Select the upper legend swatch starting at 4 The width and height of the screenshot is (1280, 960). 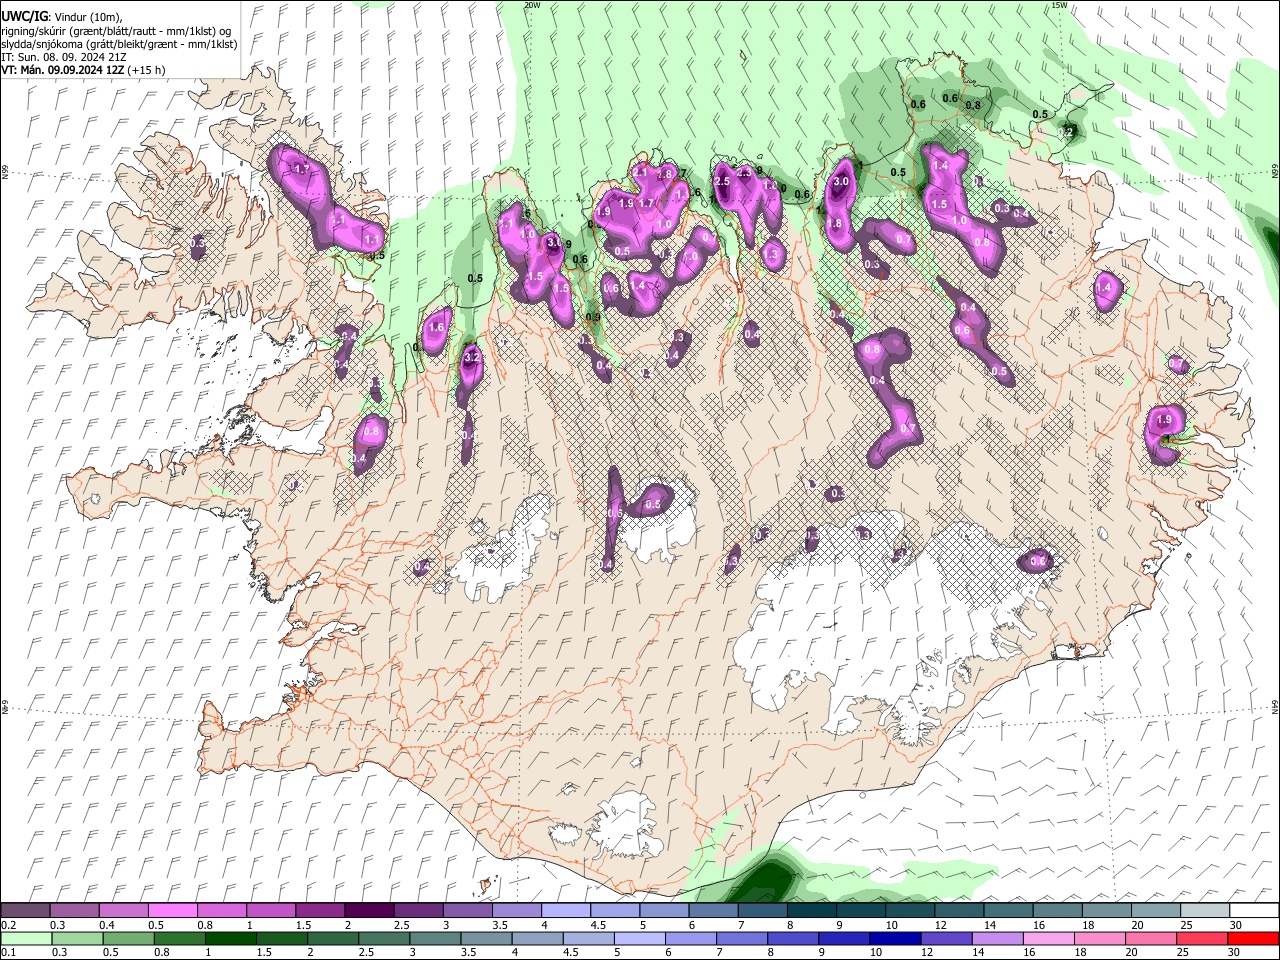[x=565, y=911]
